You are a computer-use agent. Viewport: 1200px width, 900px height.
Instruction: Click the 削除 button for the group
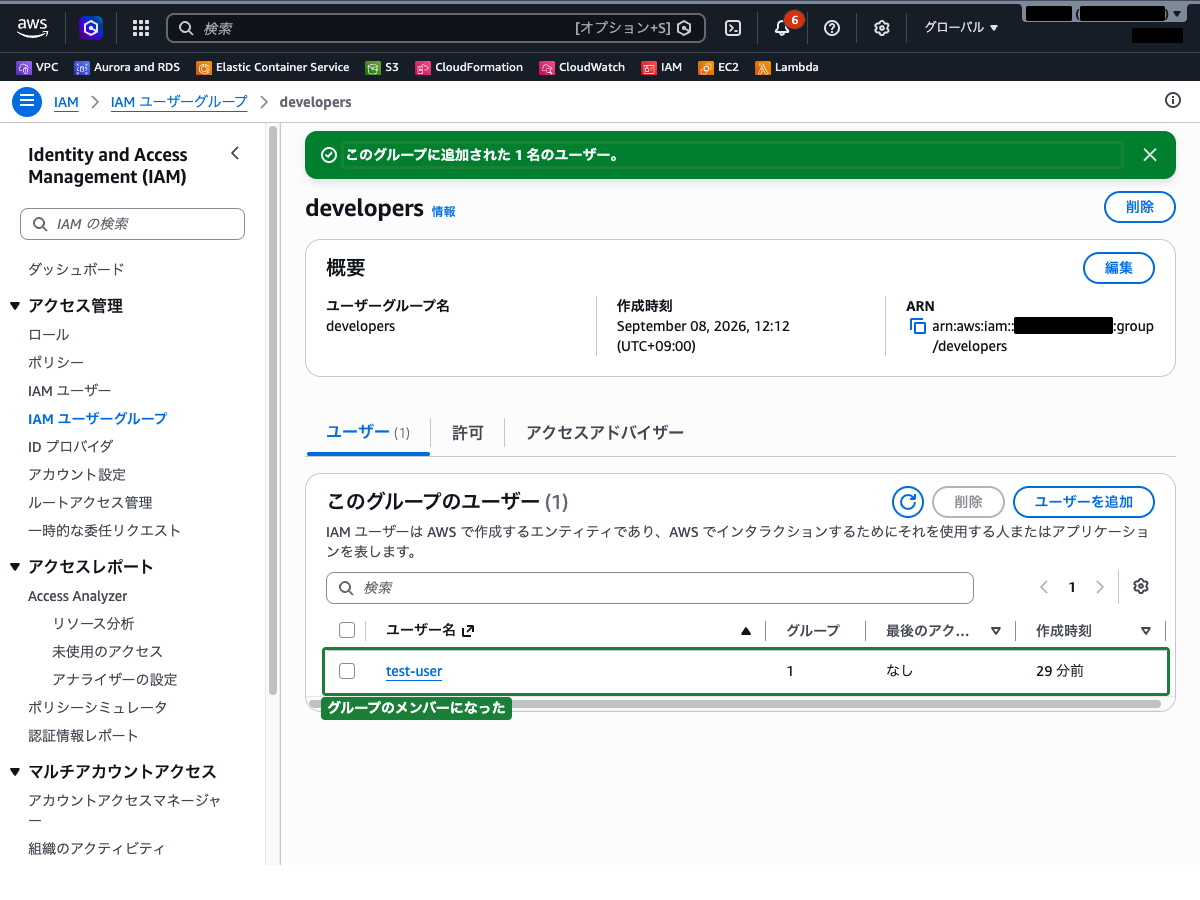[x=1140, y=207]
